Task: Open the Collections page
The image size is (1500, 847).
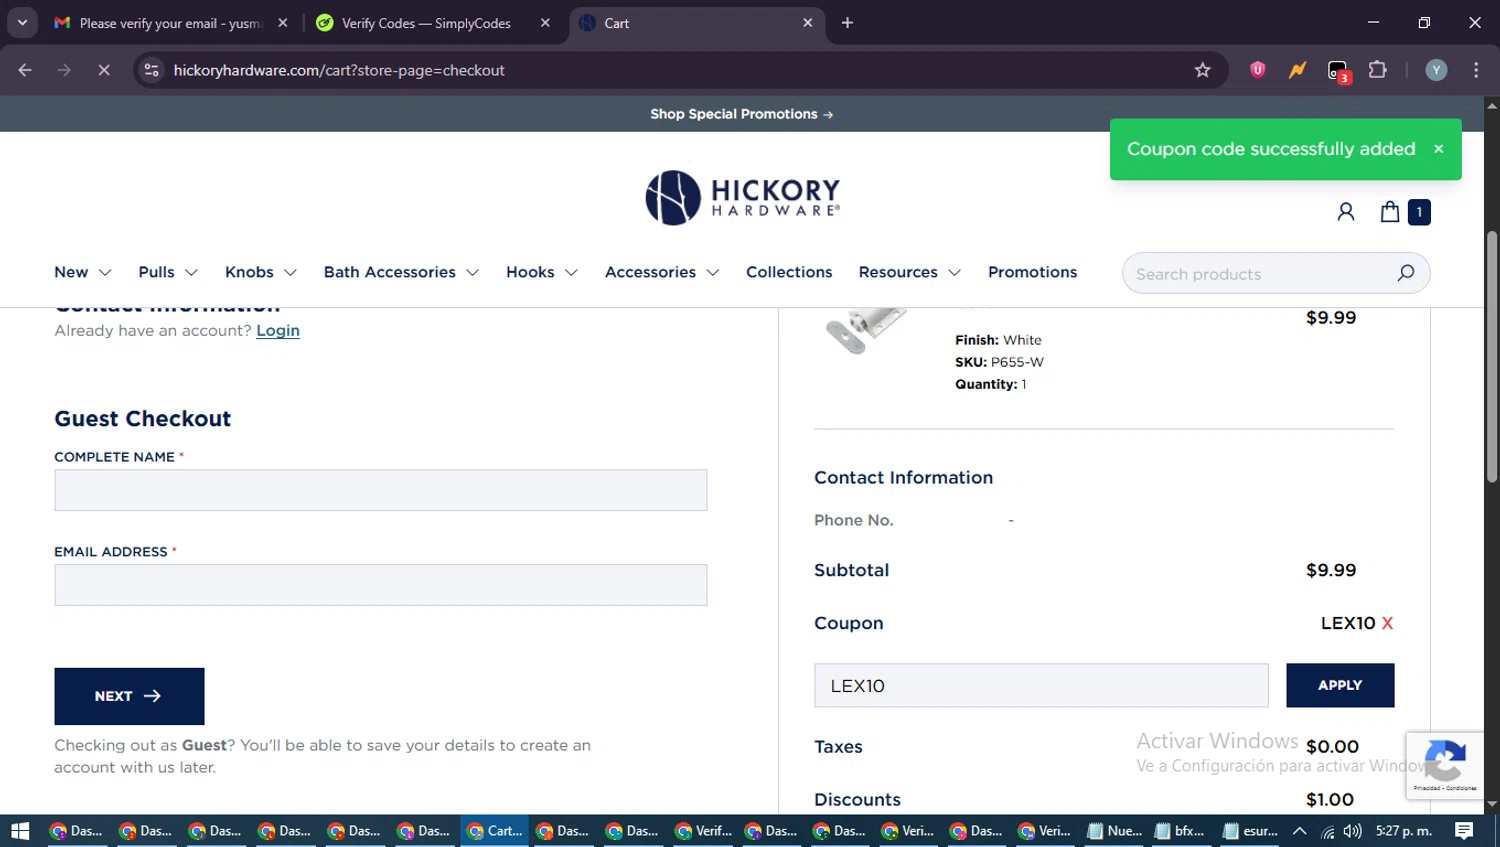Action: pos(789,272)
